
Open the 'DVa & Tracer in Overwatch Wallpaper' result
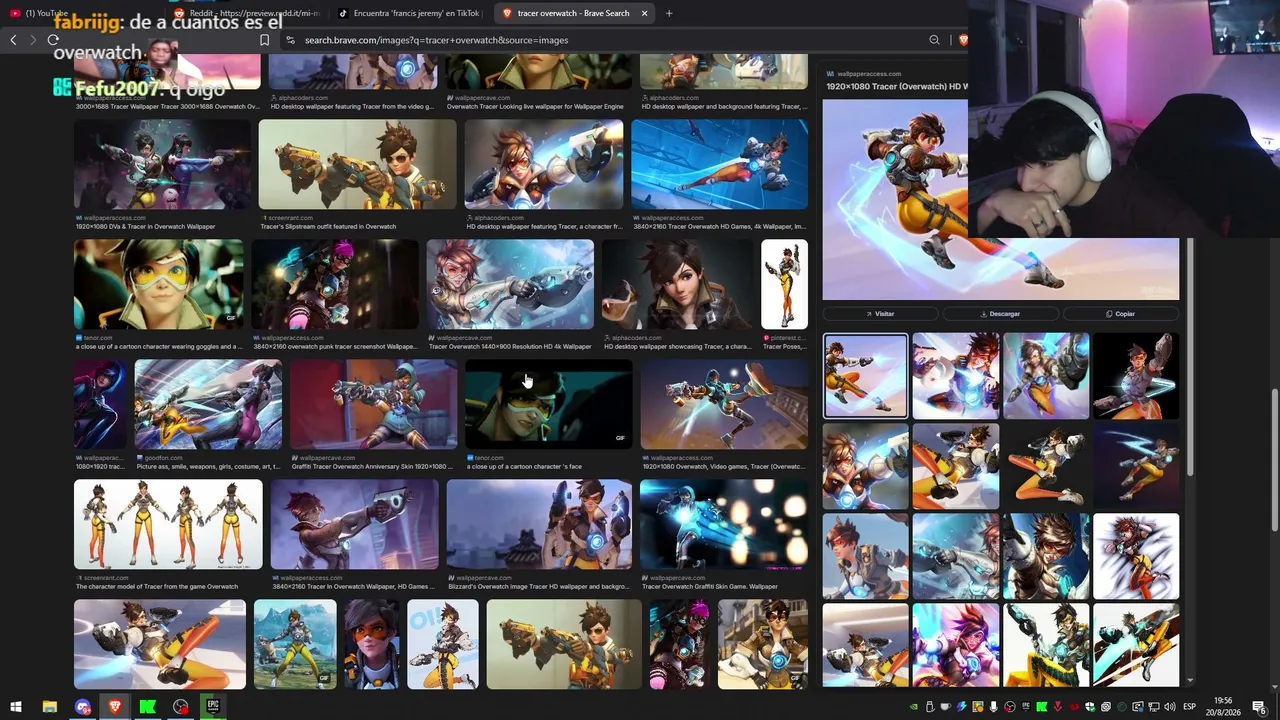pyautogui.click(x=163, y=165)
